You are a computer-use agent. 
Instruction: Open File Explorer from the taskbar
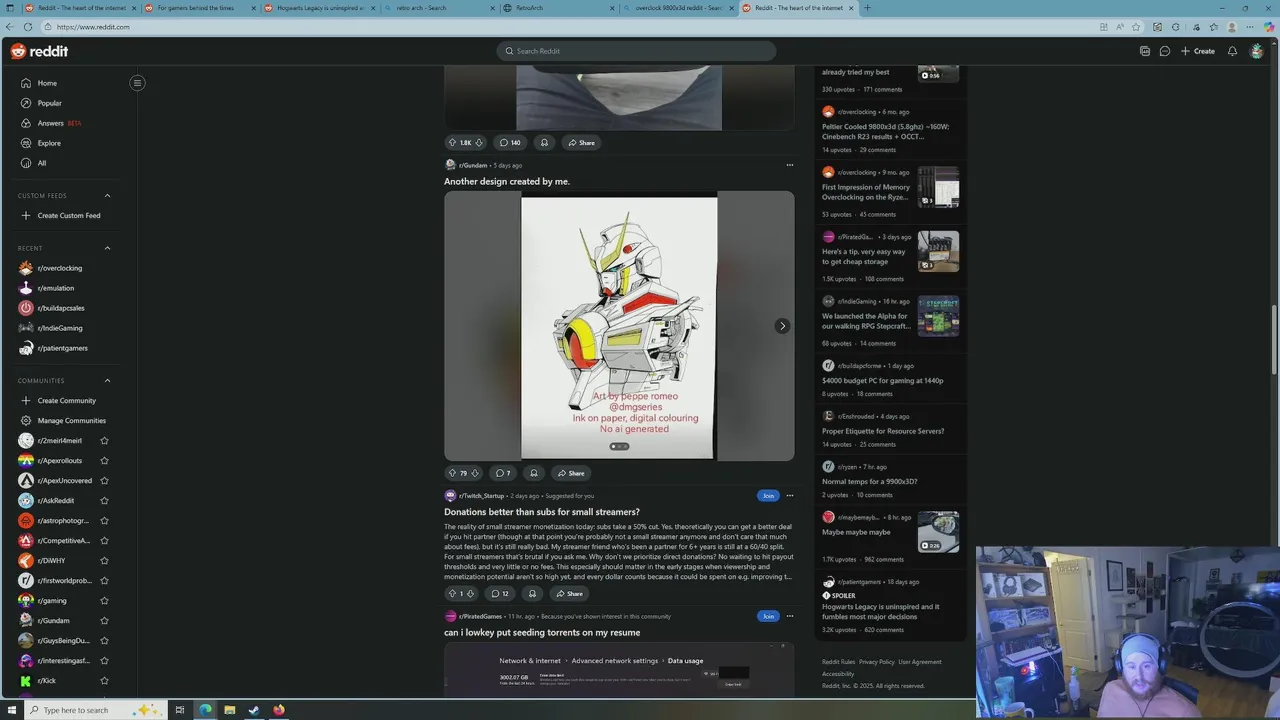click(x=229, y=710)
